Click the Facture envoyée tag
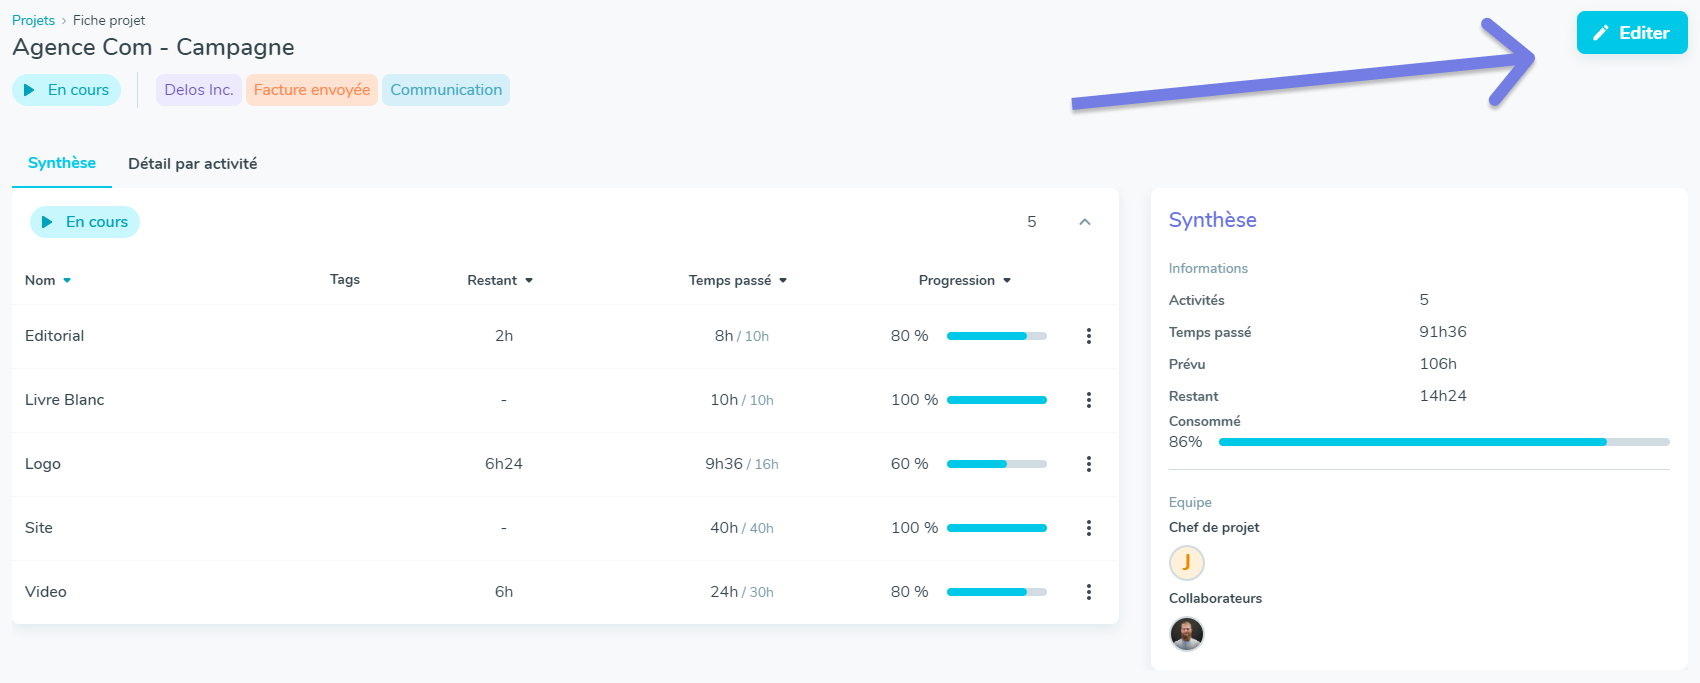The image size is (1700, 683). (x=312, y=90)
